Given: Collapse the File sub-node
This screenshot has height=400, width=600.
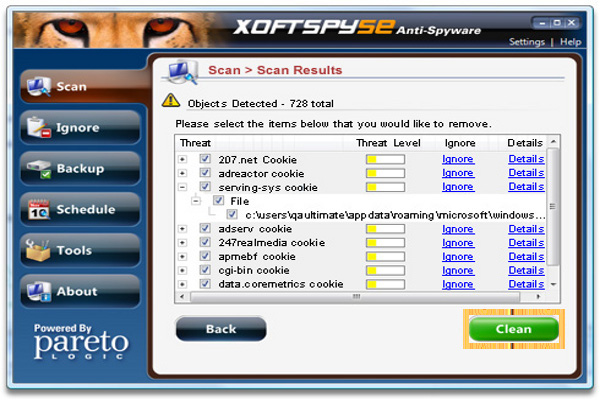Looking at the screenshot, I should coord(196,201).
